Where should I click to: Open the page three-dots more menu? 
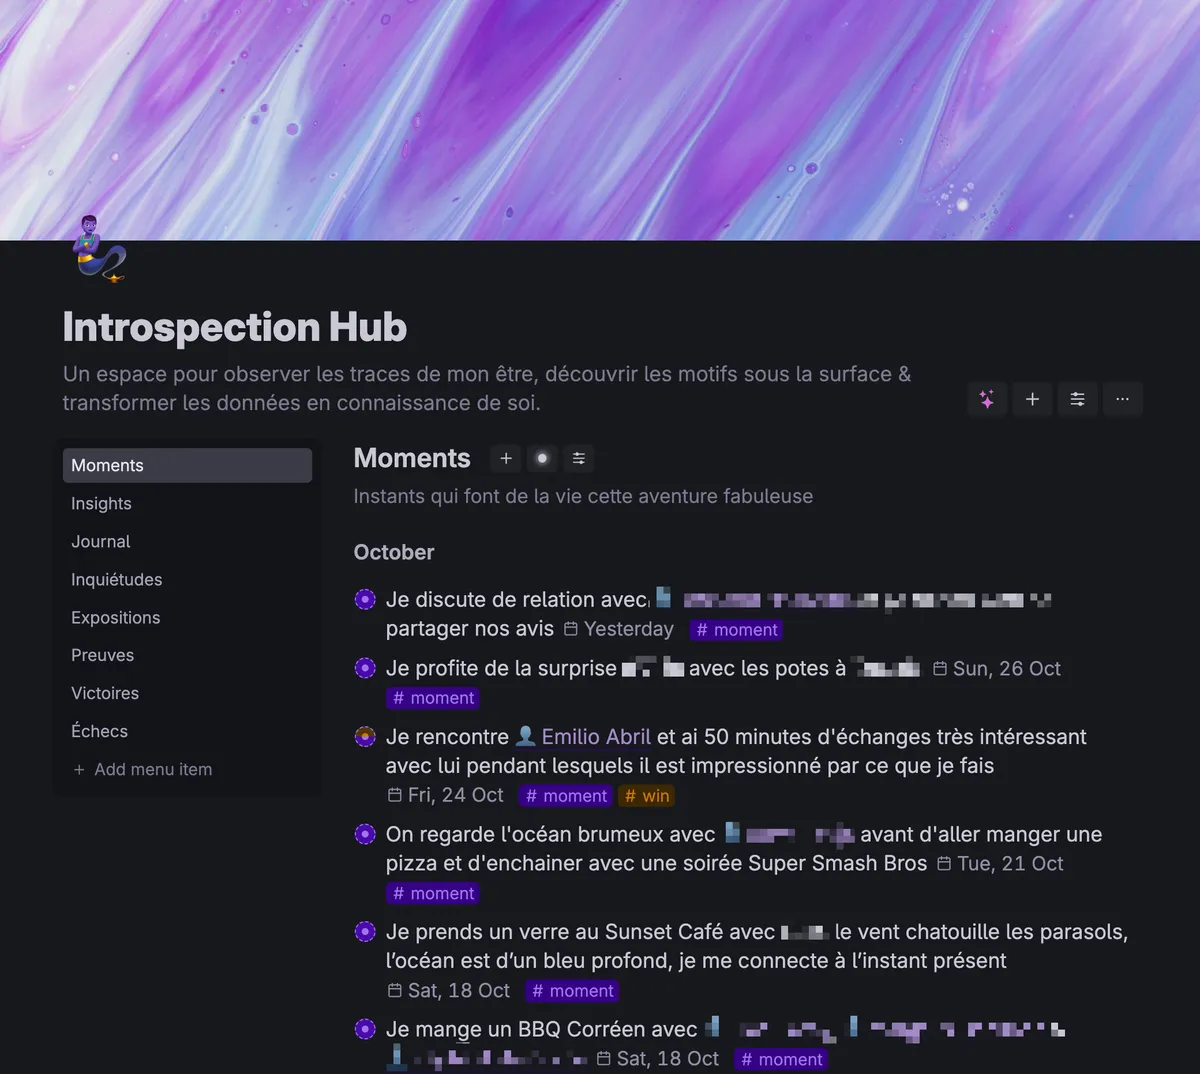click(1122, 399)
